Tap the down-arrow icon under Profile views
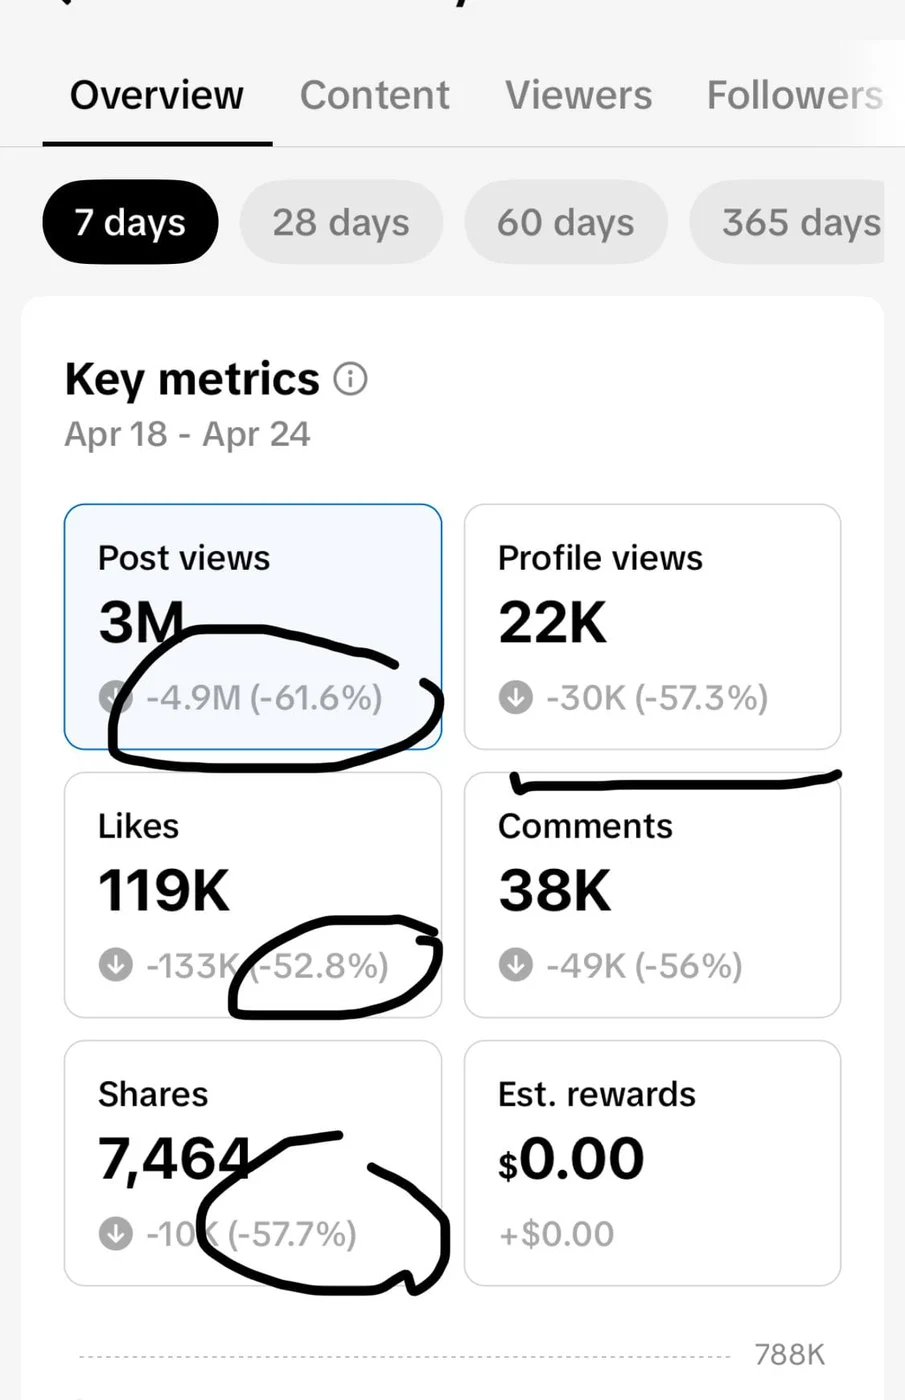This screenshot has width=905, height=1400. pos(516,697)
